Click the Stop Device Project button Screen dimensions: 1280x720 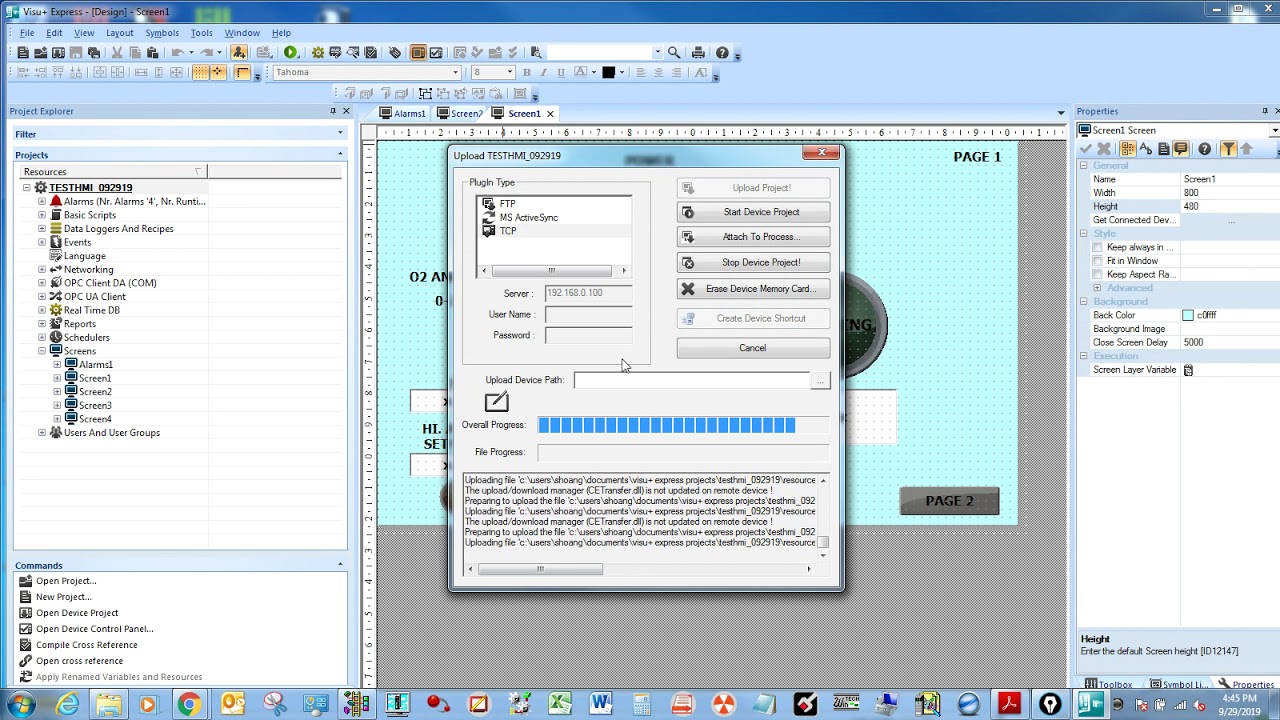click(753, 262)
